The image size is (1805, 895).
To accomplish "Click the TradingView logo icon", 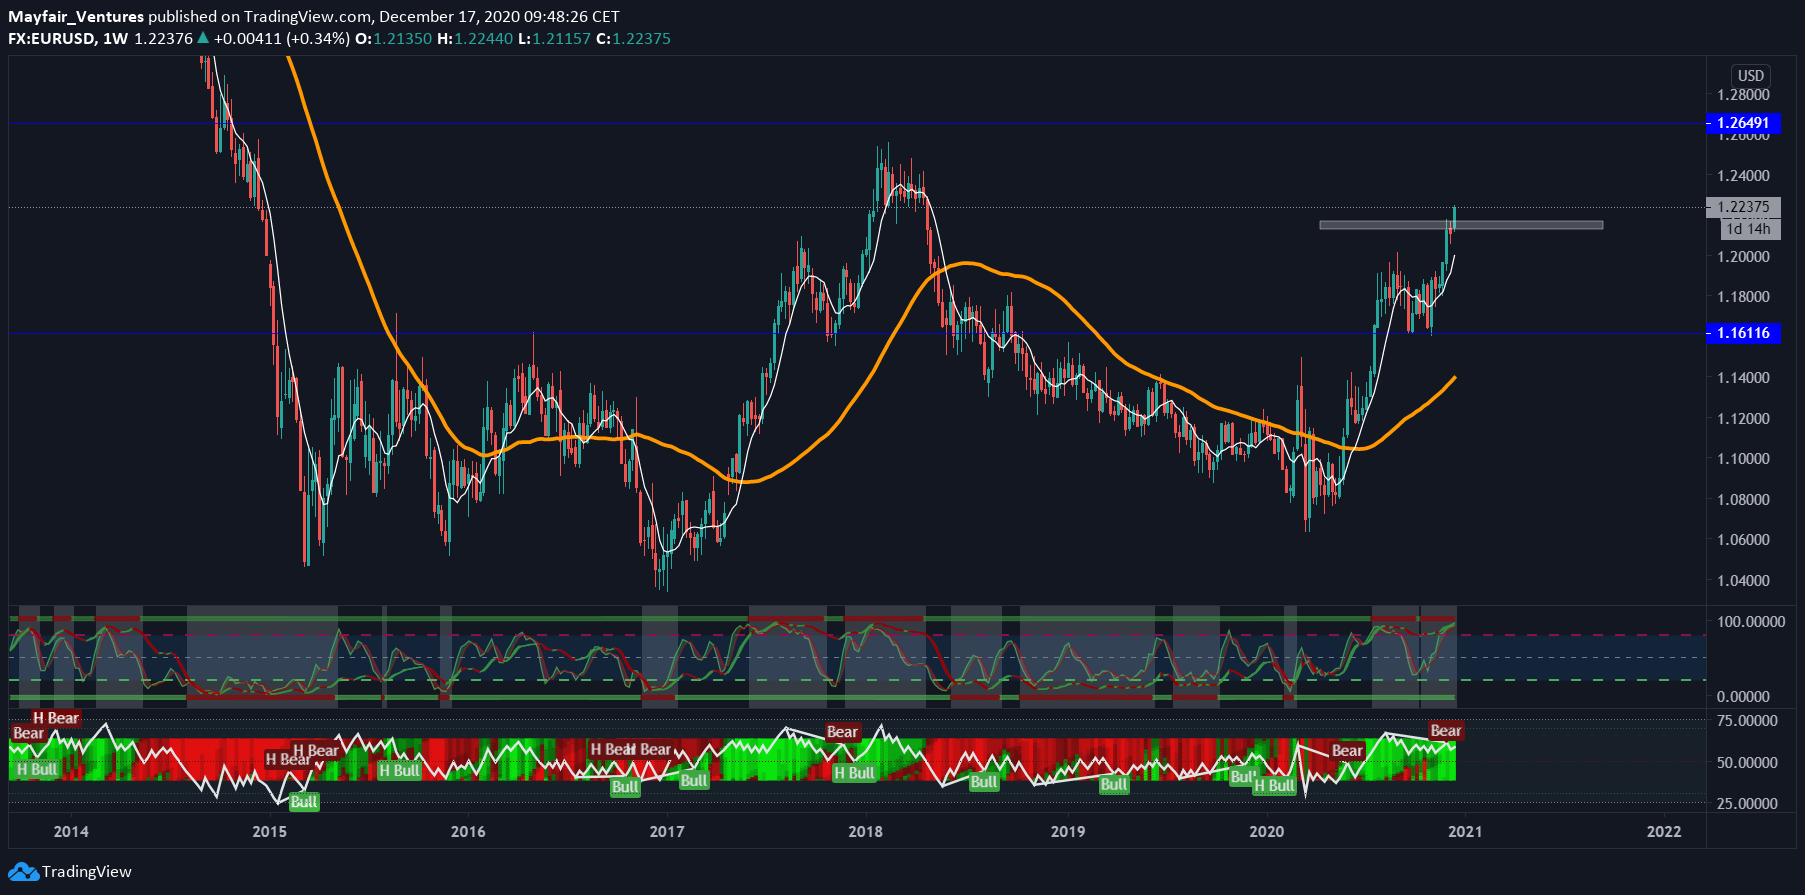I will point(23,872).
